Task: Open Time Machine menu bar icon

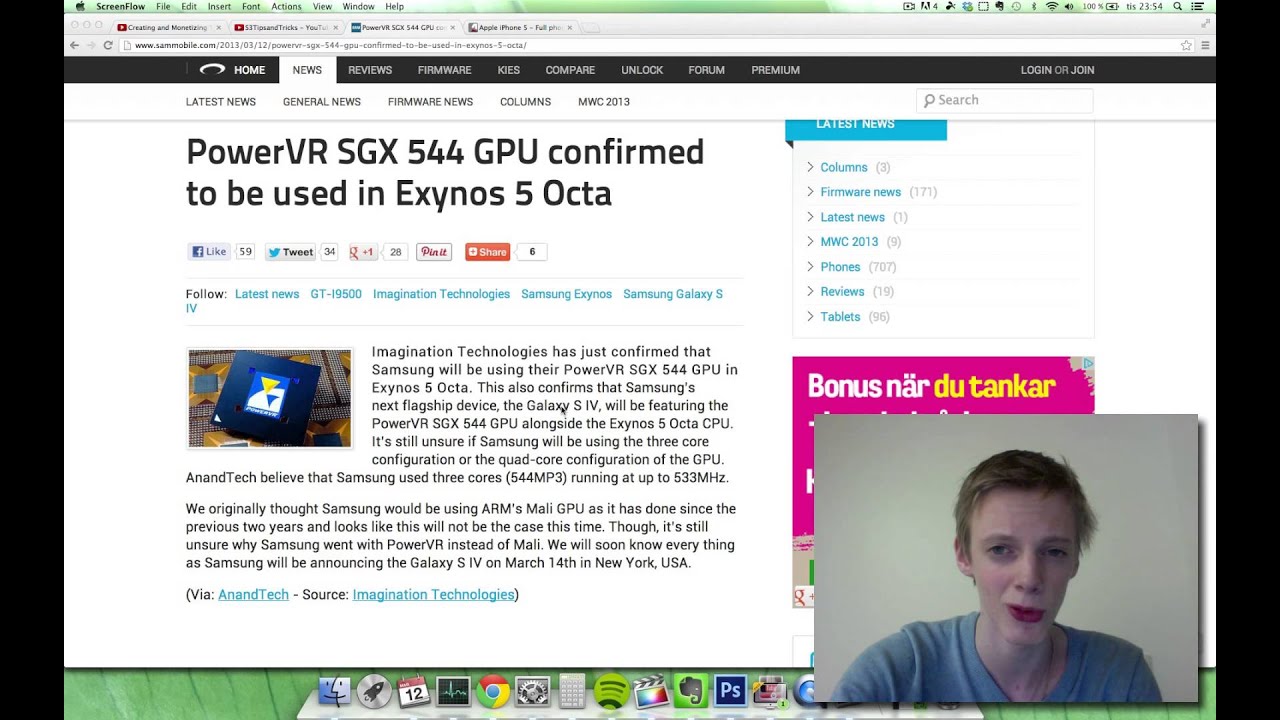Action: (x=1016, y=6)
